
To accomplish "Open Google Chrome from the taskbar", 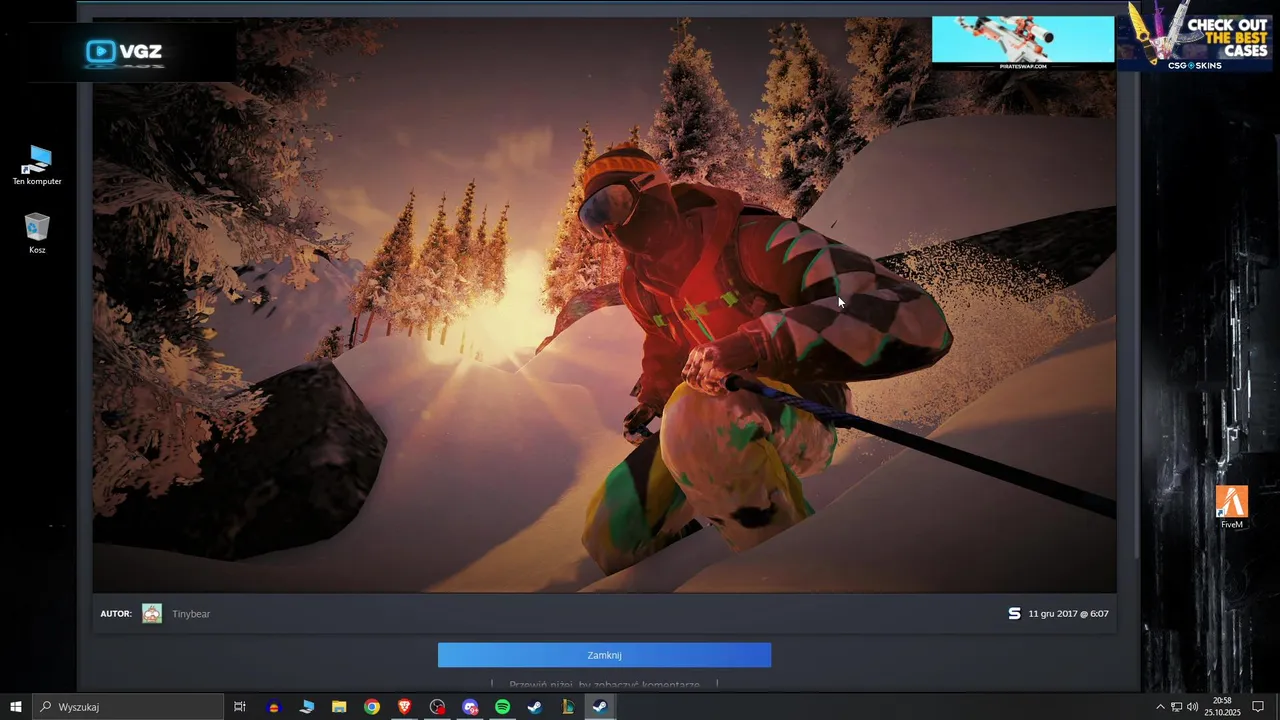I will [x=372, y=707].
